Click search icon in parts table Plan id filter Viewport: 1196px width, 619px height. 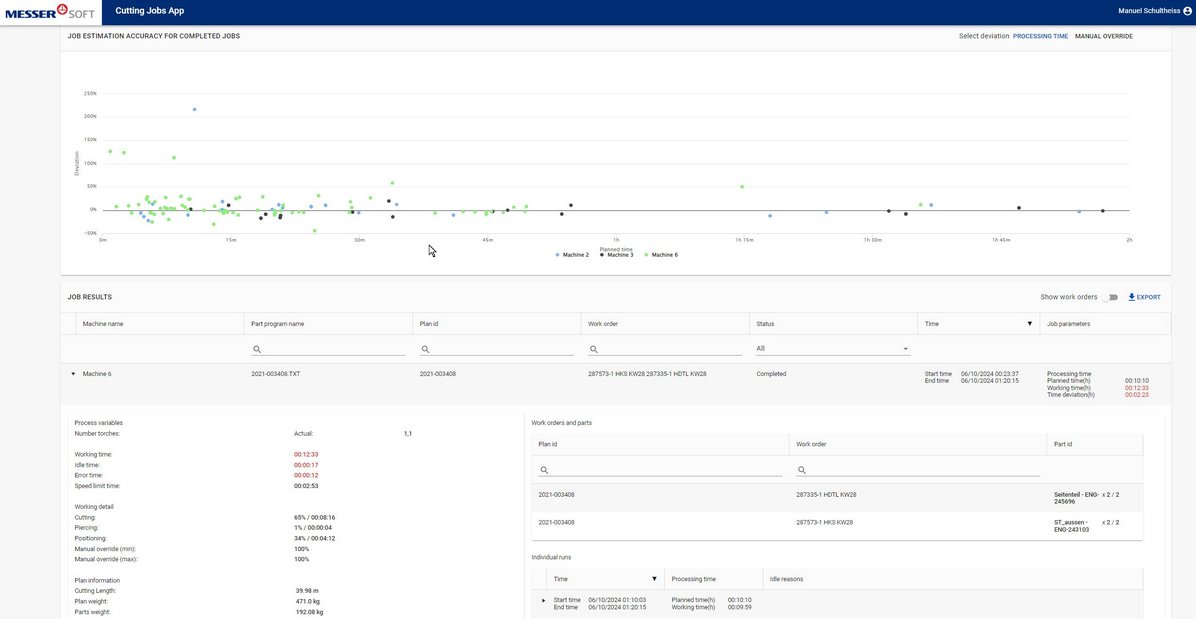[x=544, y=469]
